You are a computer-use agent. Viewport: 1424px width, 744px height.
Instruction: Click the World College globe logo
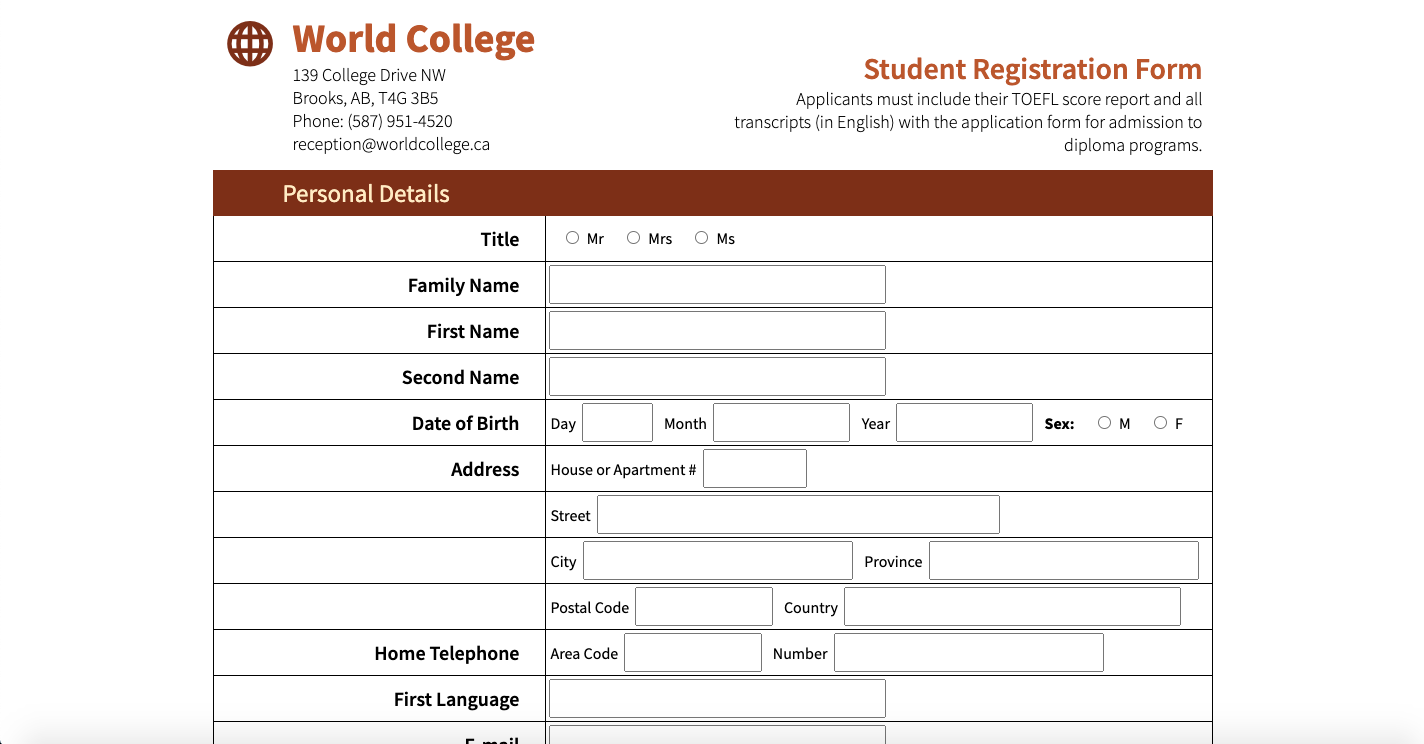[x=249, y=43]
